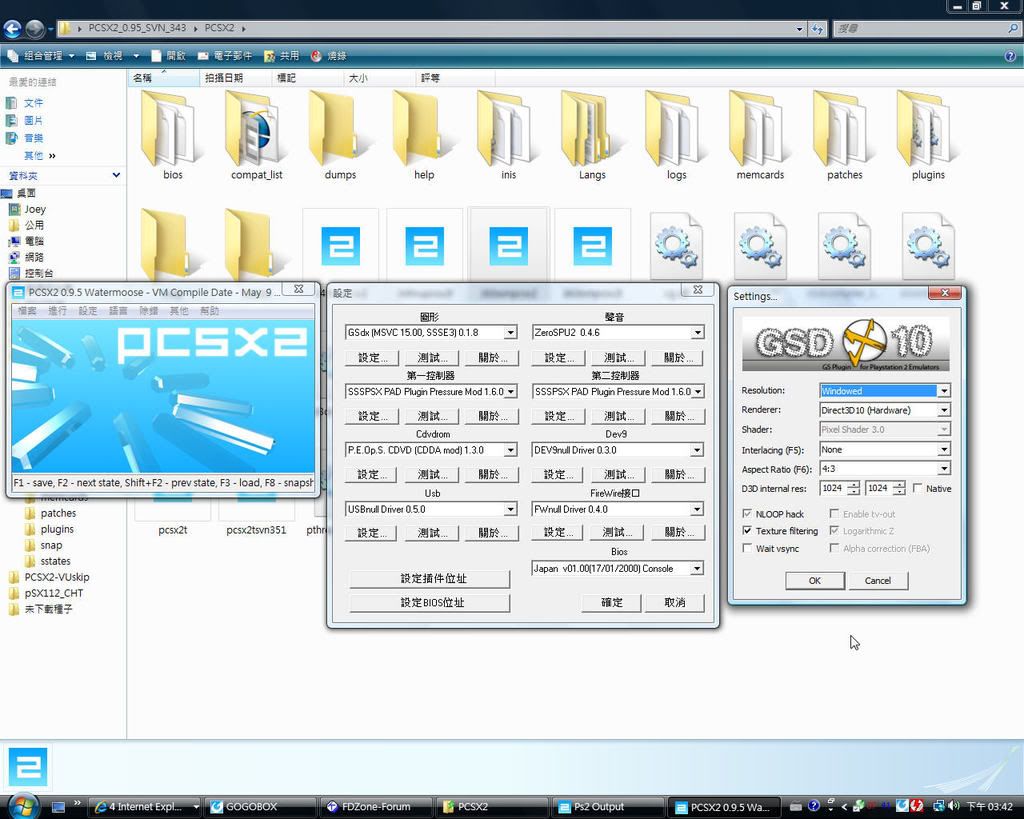1024x819 pixels.
Task: Toggle Logarithmic Z checkbox
Action: pos(834,531)
